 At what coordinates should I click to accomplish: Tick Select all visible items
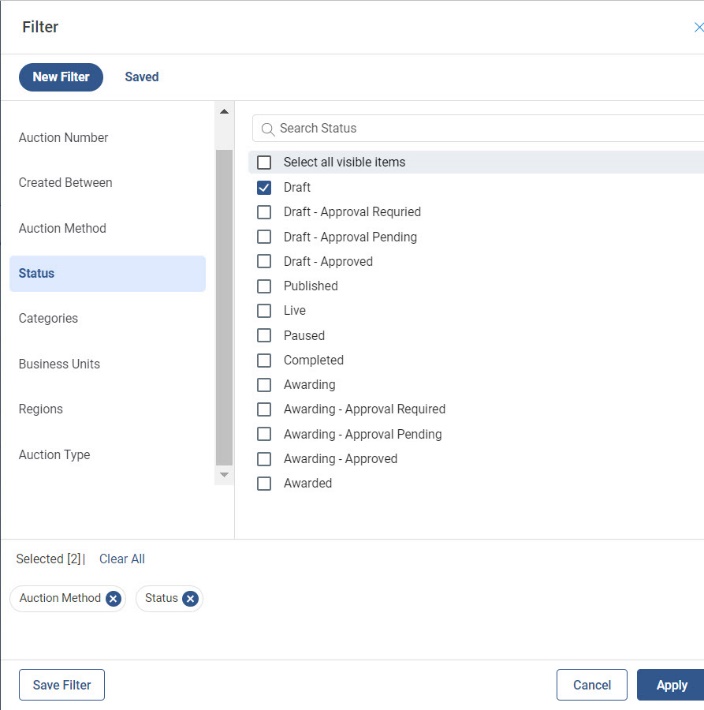click(264, 162)
